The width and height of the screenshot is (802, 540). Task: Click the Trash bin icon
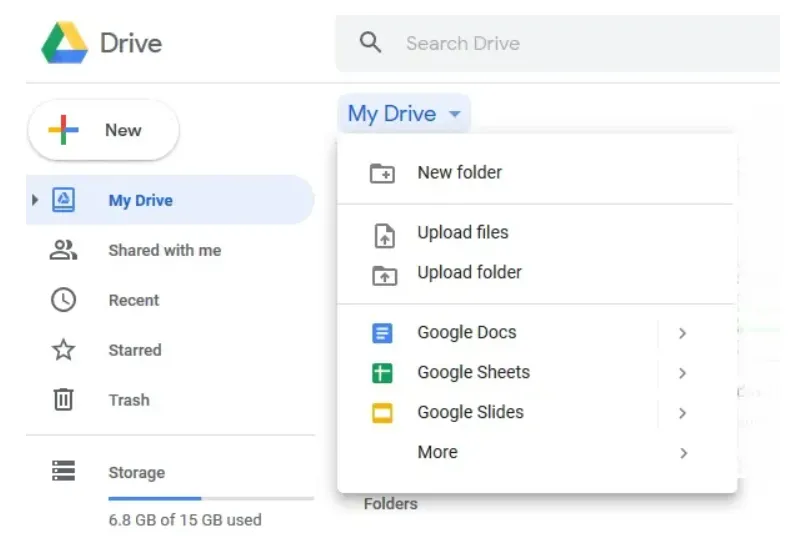[x=63, y=399]
